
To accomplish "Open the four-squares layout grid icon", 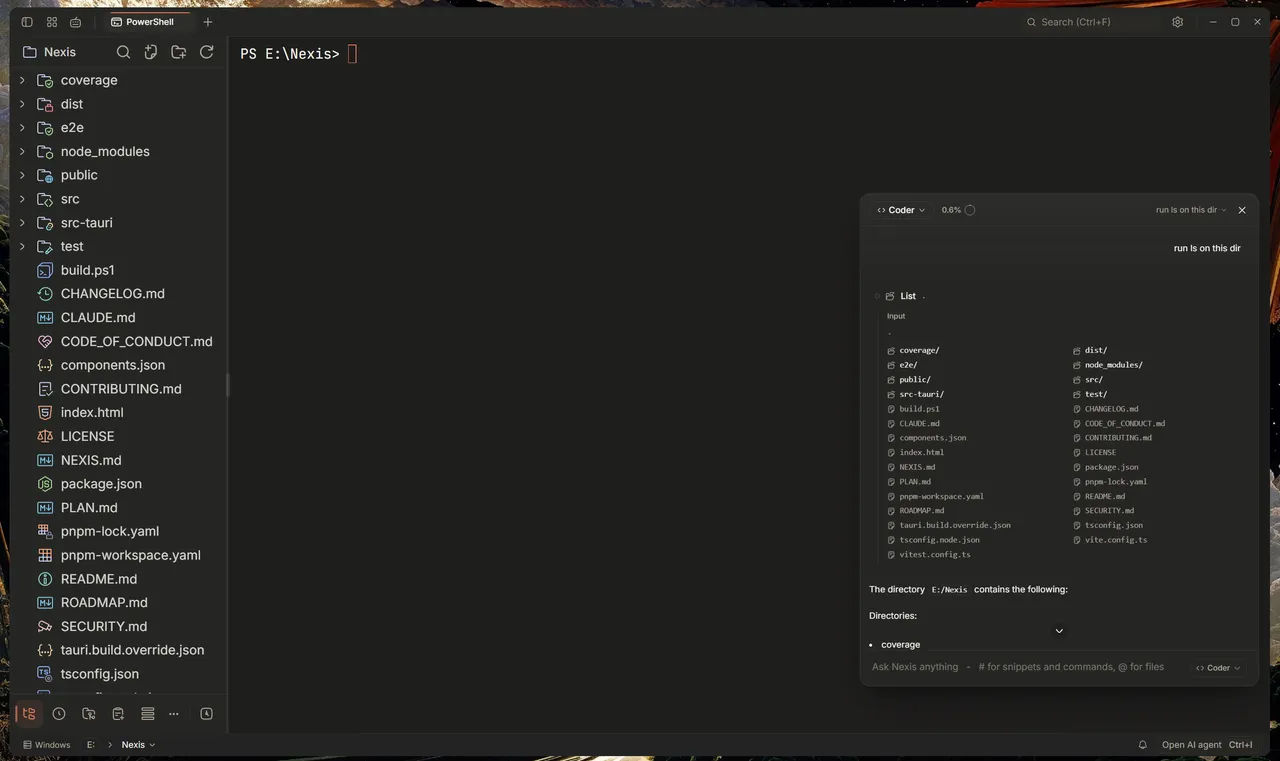I will click(52, 22).
